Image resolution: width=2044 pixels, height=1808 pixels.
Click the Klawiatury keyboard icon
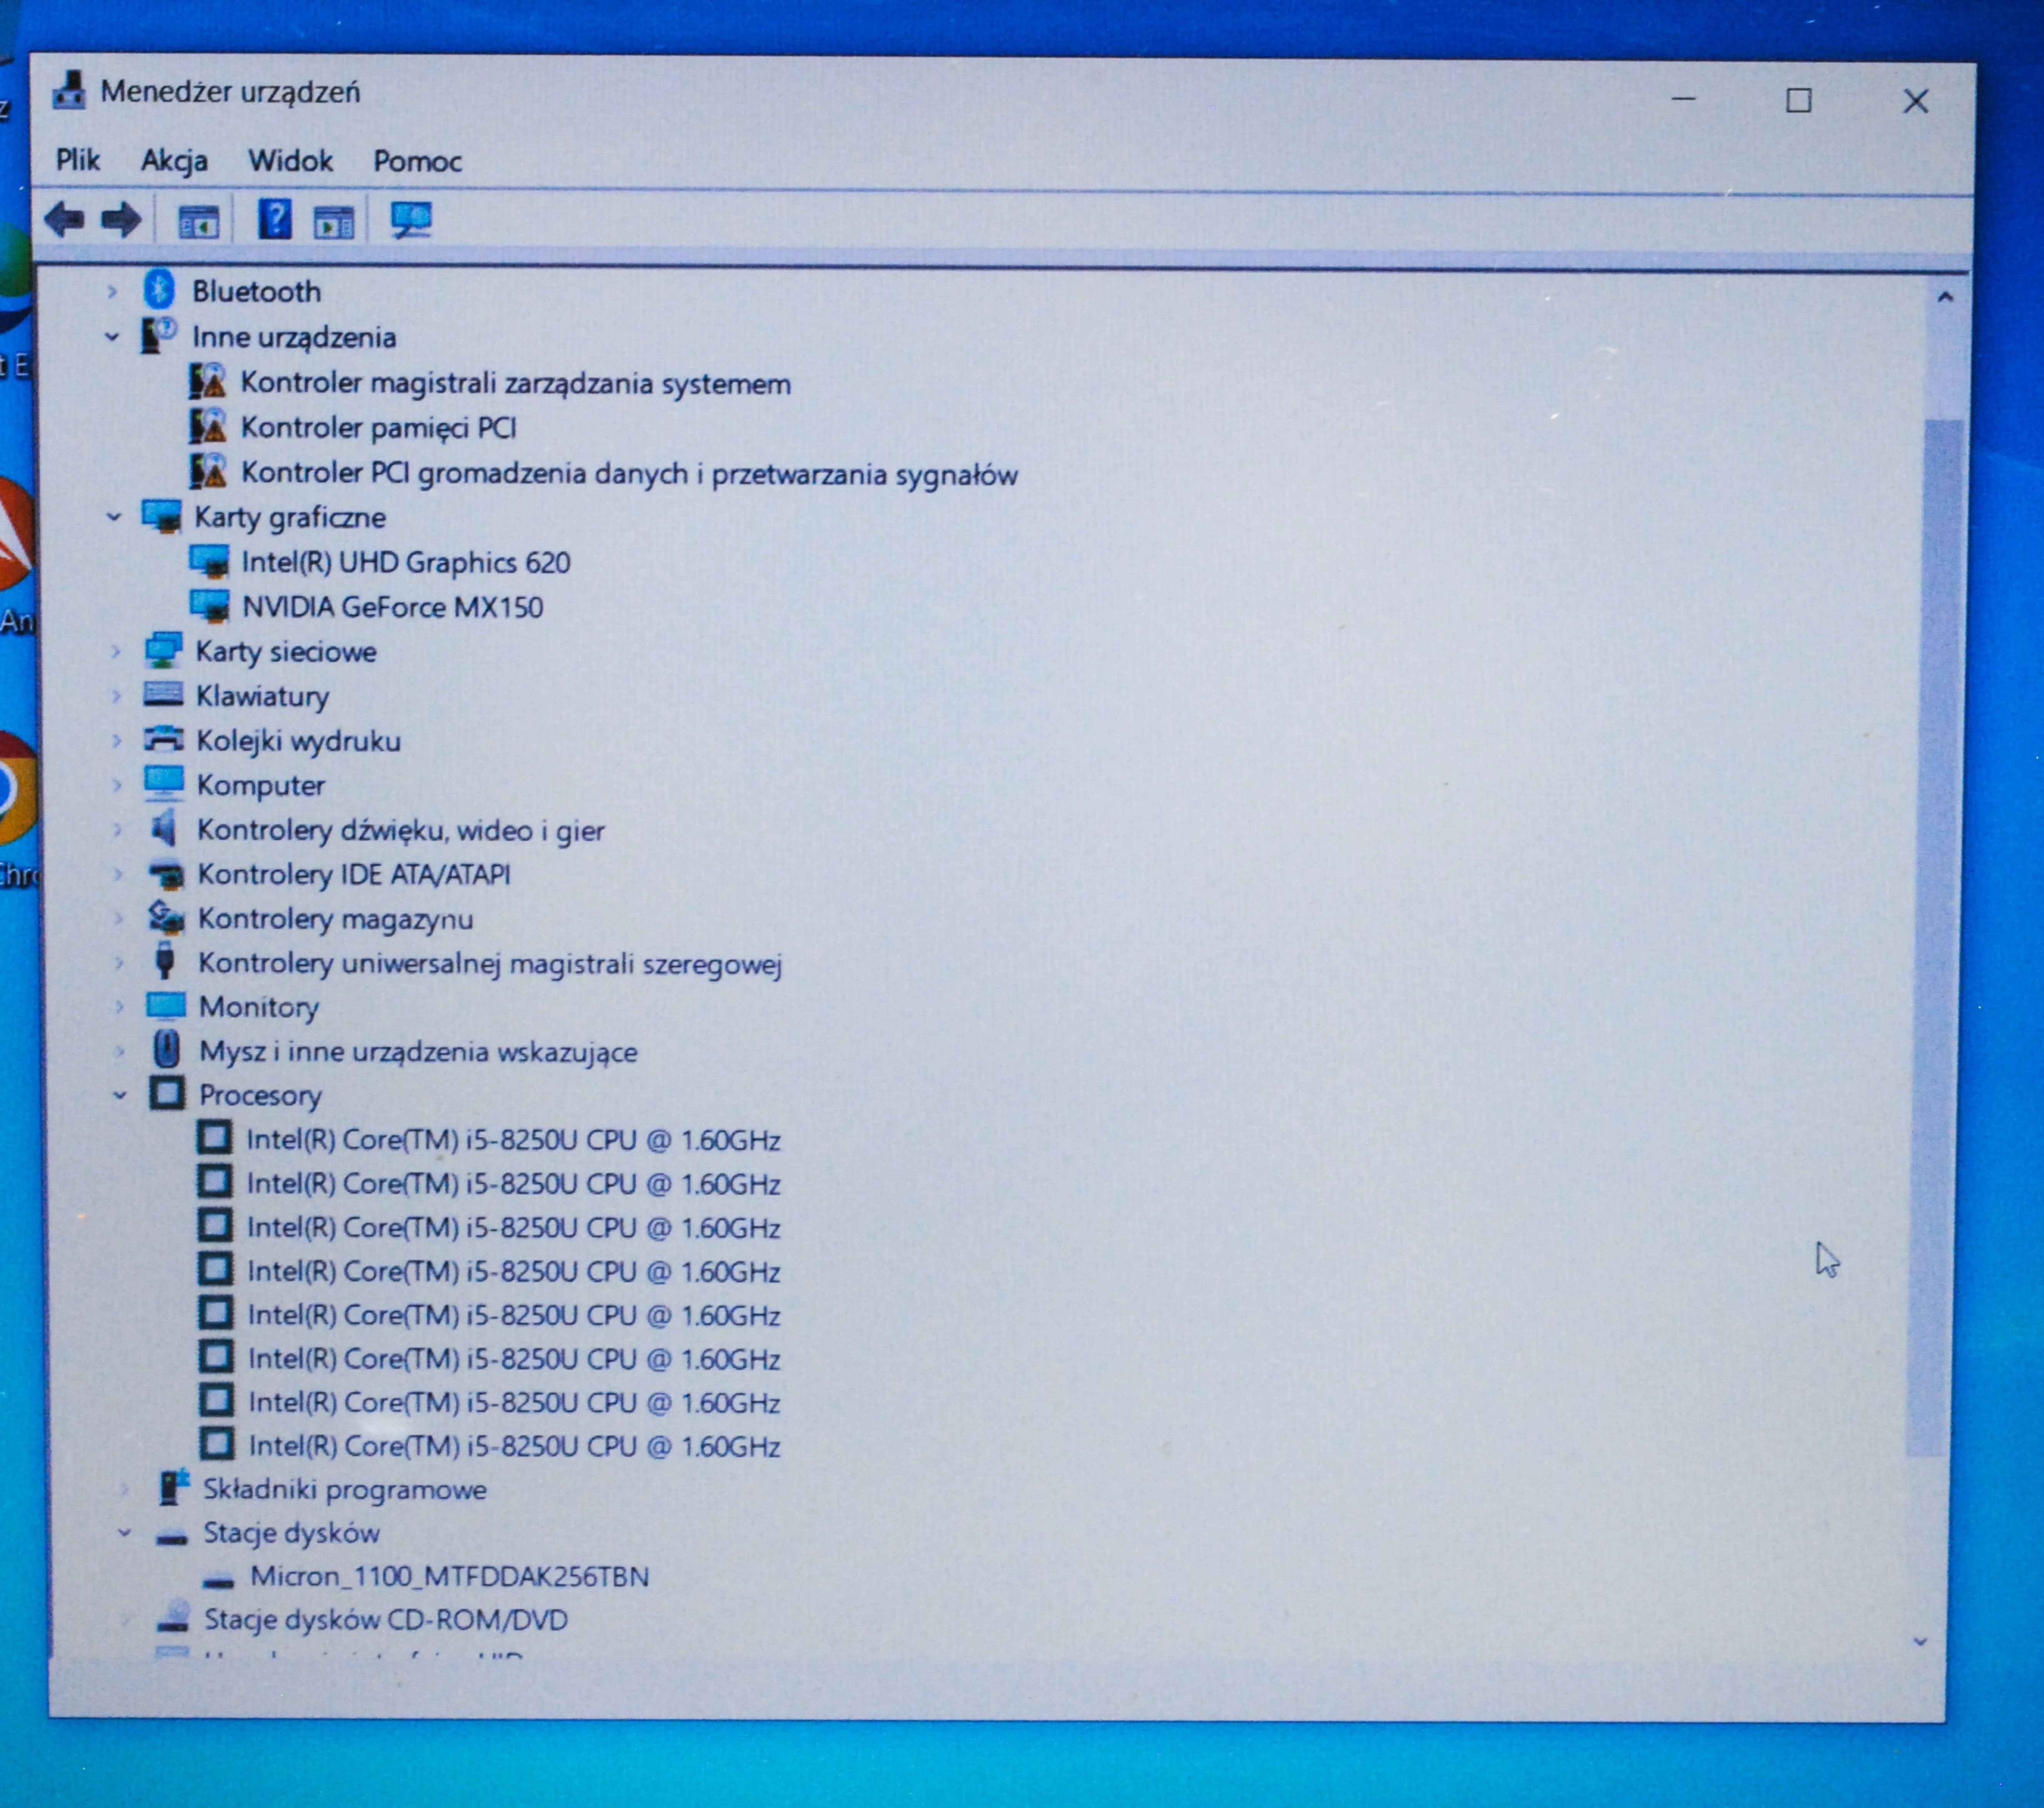click(163, 694)
